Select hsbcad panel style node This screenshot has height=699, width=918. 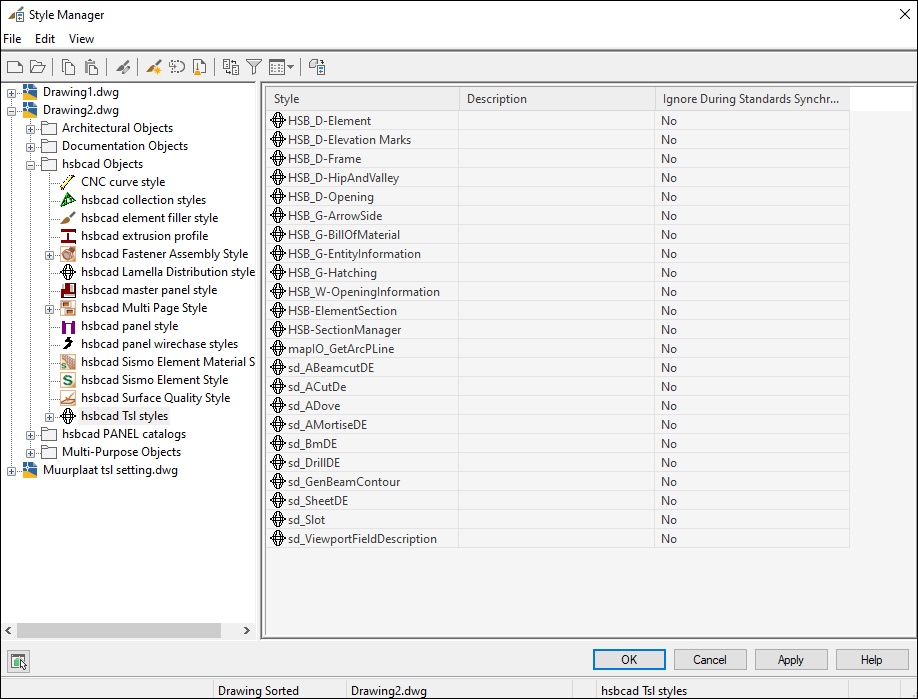[x=129, y=326]
